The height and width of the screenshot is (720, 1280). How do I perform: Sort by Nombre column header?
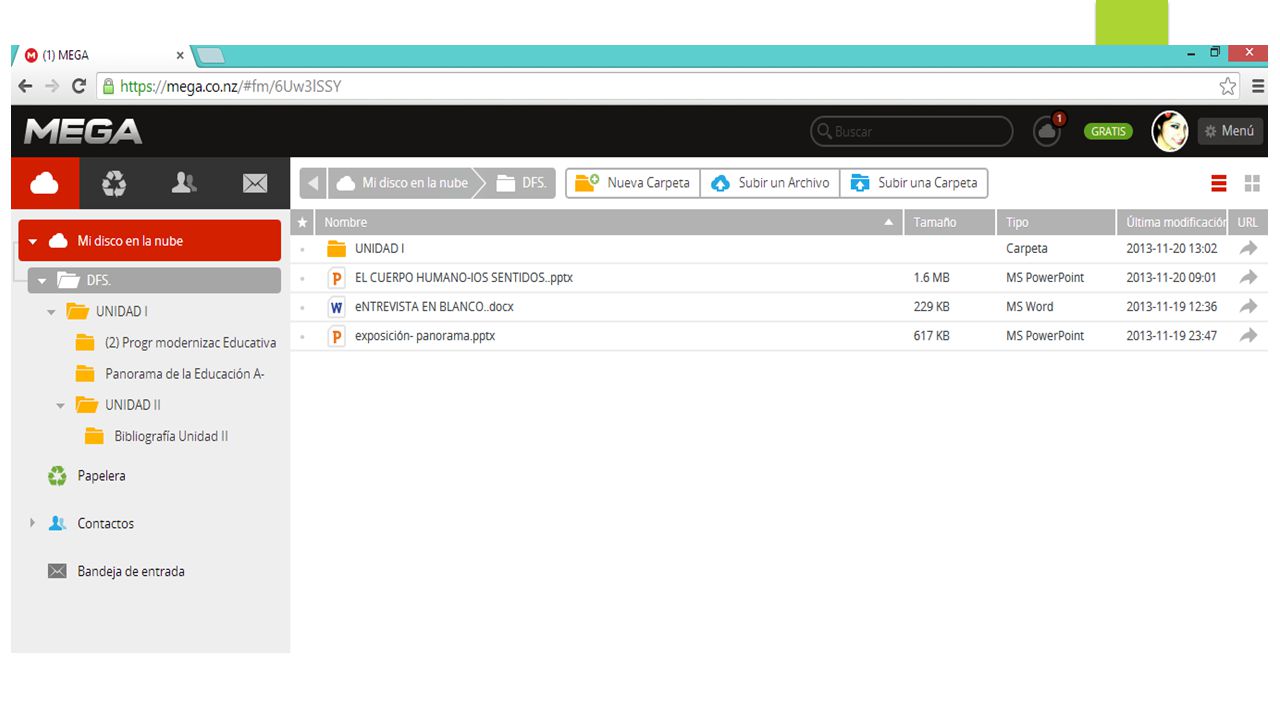point(609,222)
